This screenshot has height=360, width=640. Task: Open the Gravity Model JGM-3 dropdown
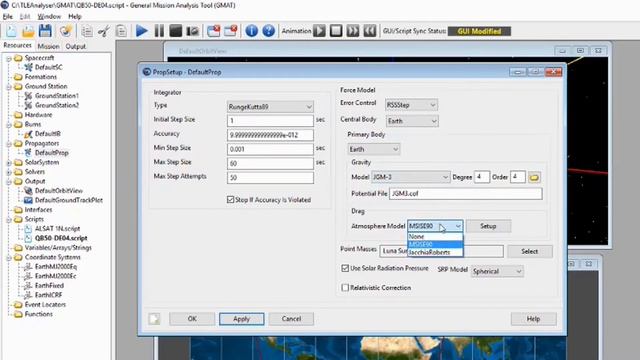tap(411, 177)
